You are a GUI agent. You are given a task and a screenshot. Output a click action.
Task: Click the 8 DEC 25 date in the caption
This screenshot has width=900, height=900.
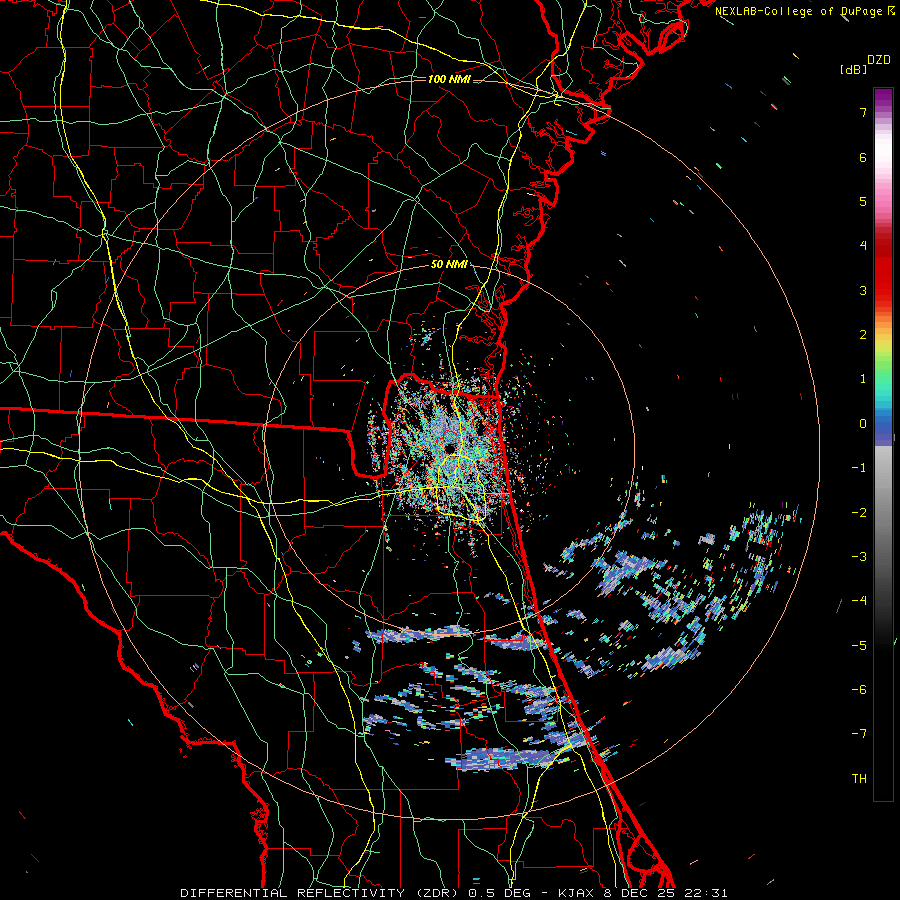640,893
